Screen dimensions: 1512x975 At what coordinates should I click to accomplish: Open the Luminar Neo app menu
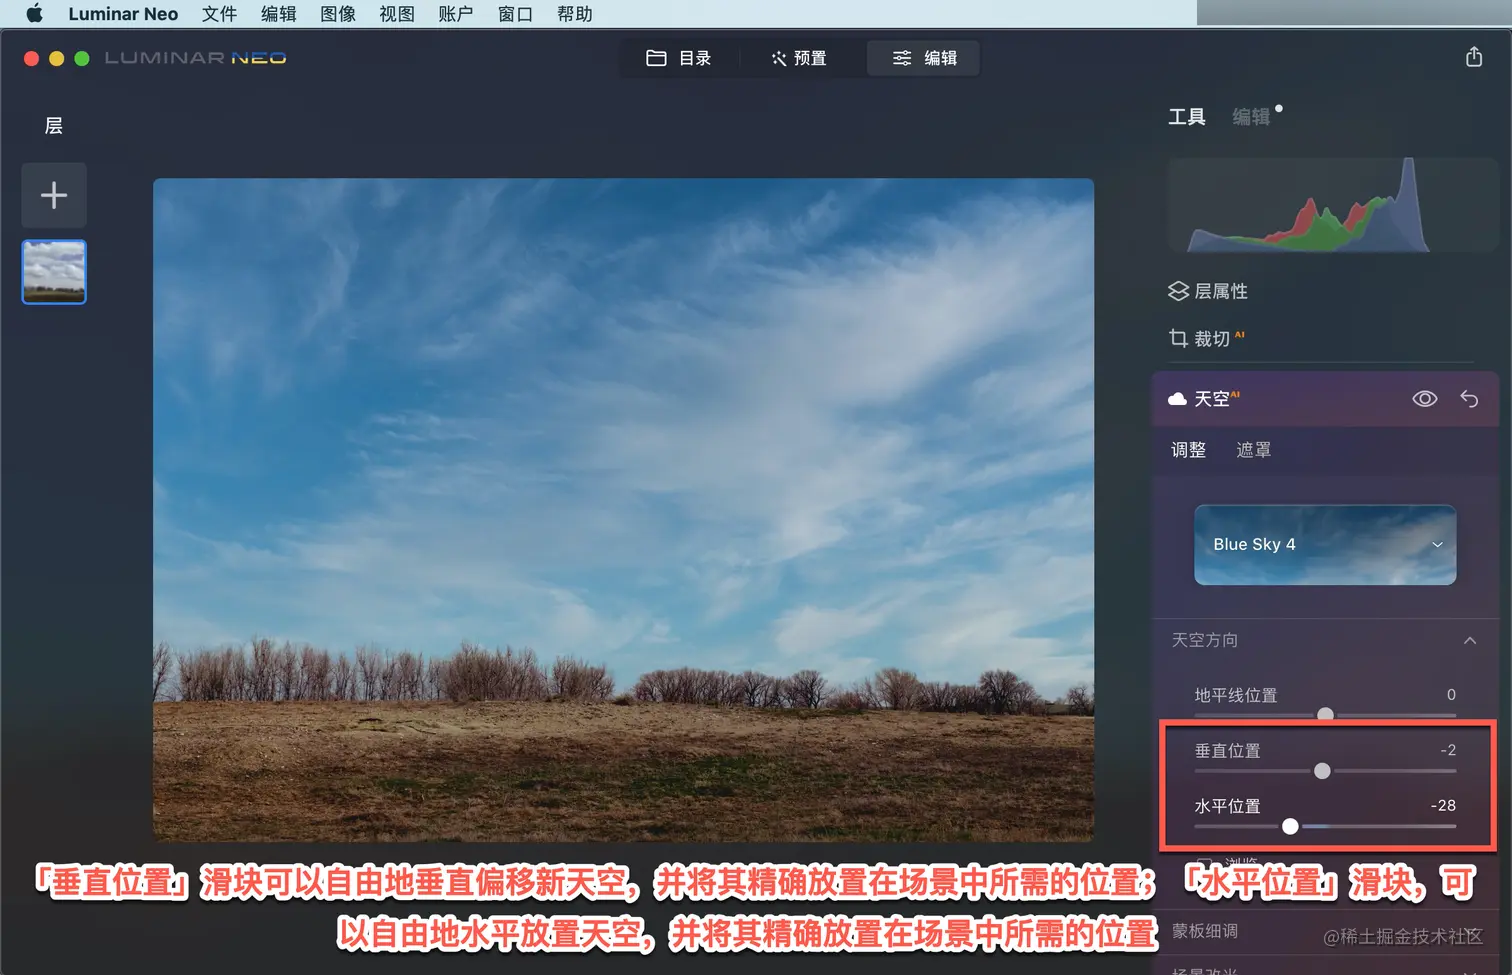tap(123, 14)
